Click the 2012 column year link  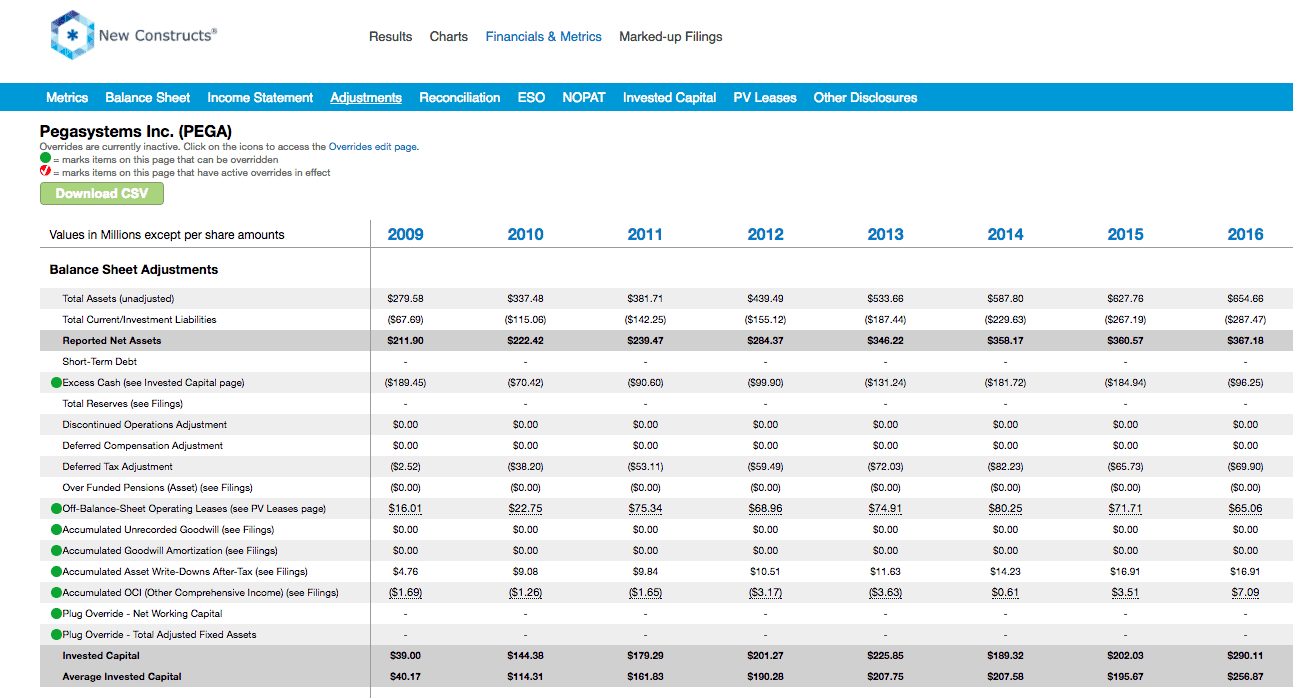765,235
